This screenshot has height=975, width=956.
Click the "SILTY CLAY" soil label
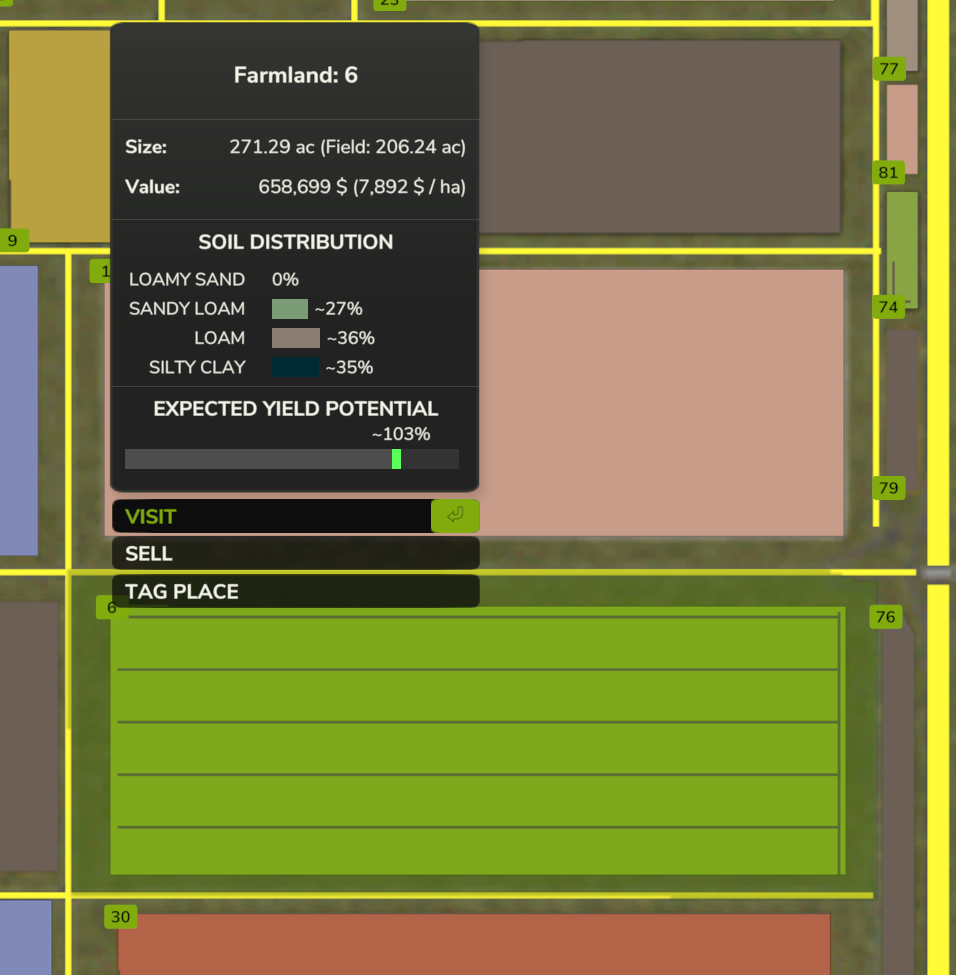tap(197, 367)
